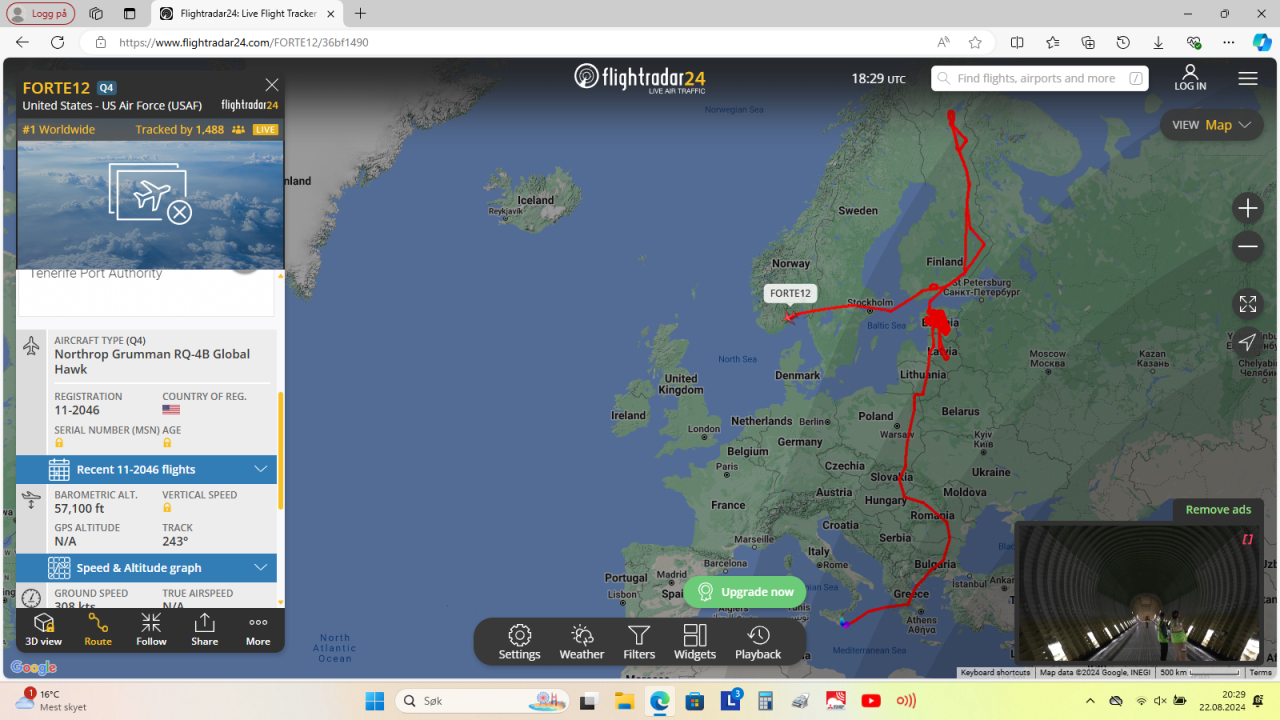Image resolution: width=1280 pixels, height=720 pixels.
Task: Open the Route tool icon
Action: (97, 629)
